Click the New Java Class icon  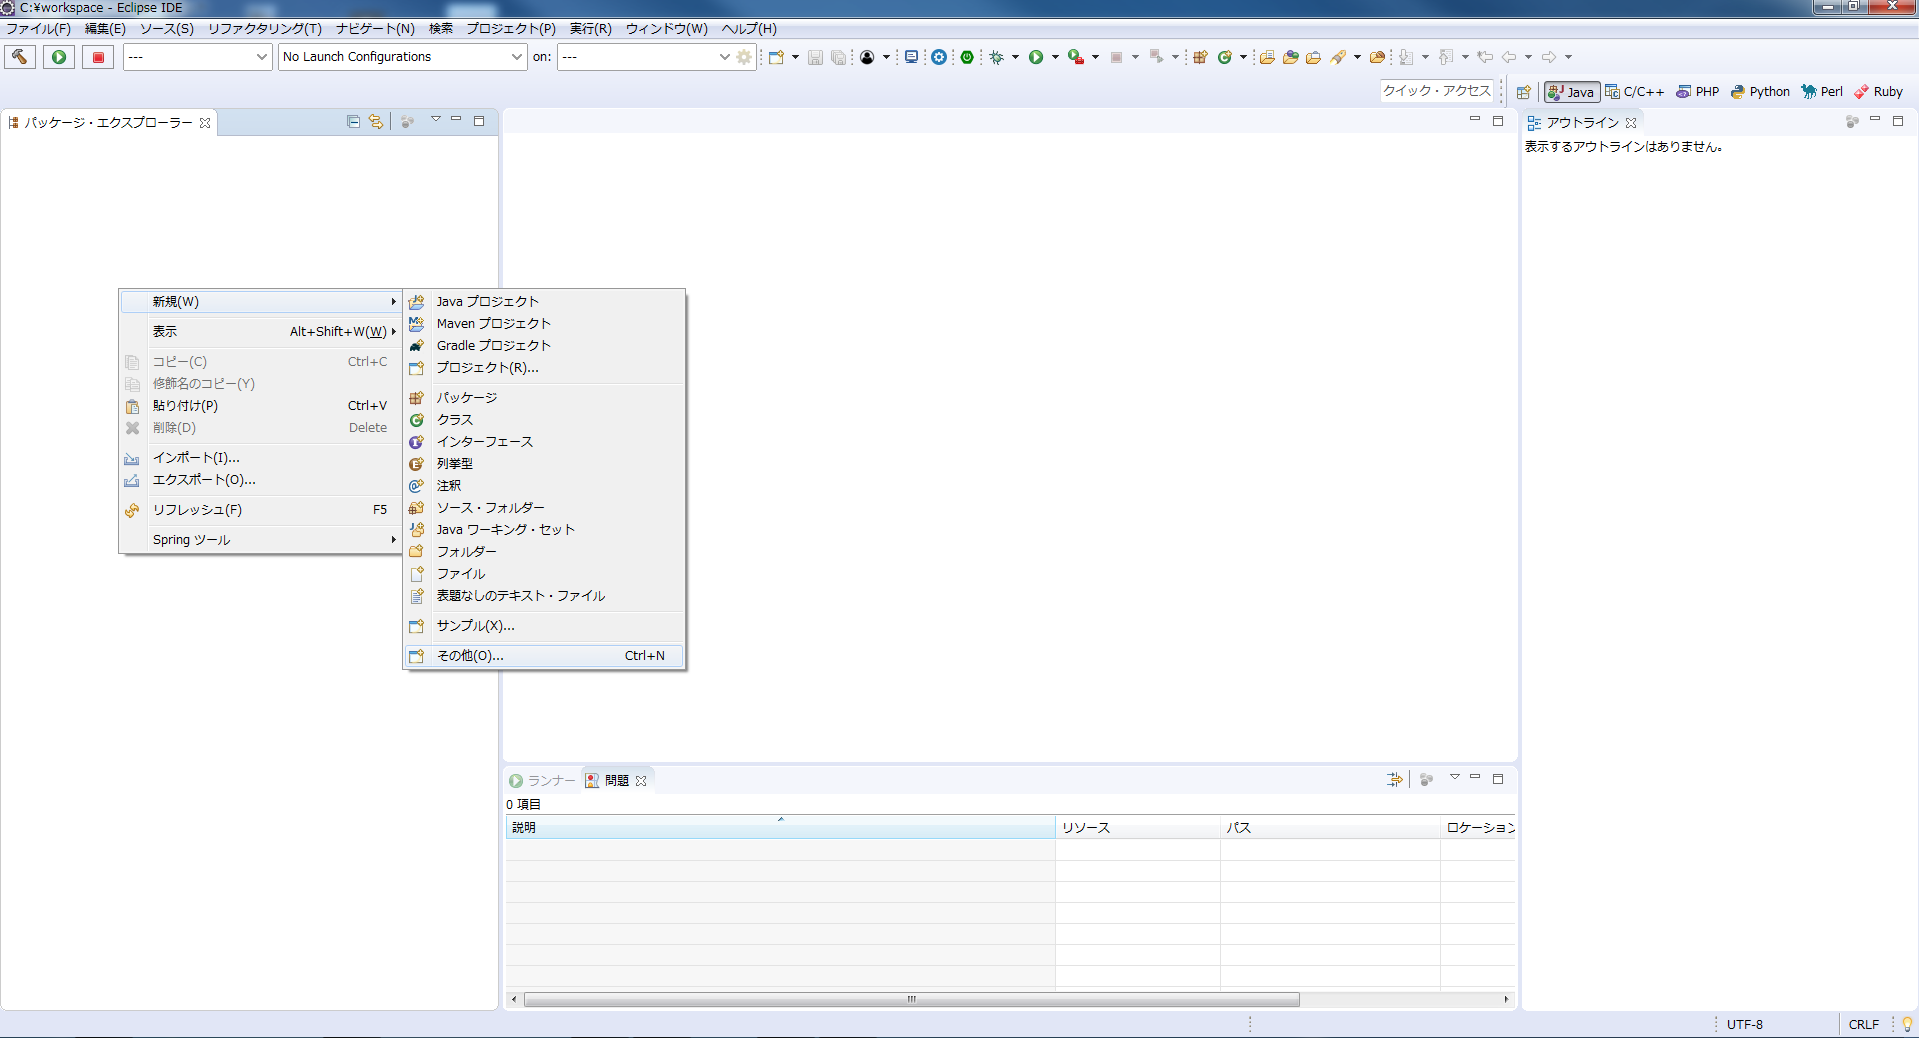[x=1224, y=57]
